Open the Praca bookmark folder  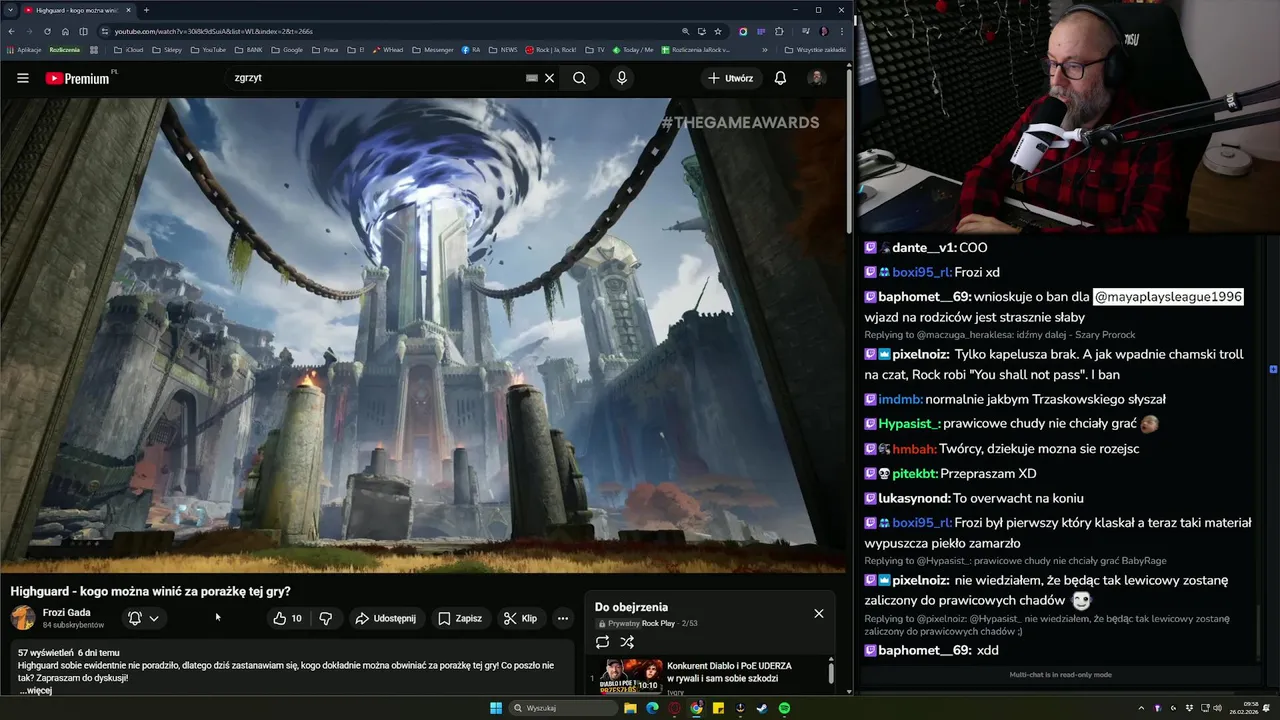click(324, 49)
